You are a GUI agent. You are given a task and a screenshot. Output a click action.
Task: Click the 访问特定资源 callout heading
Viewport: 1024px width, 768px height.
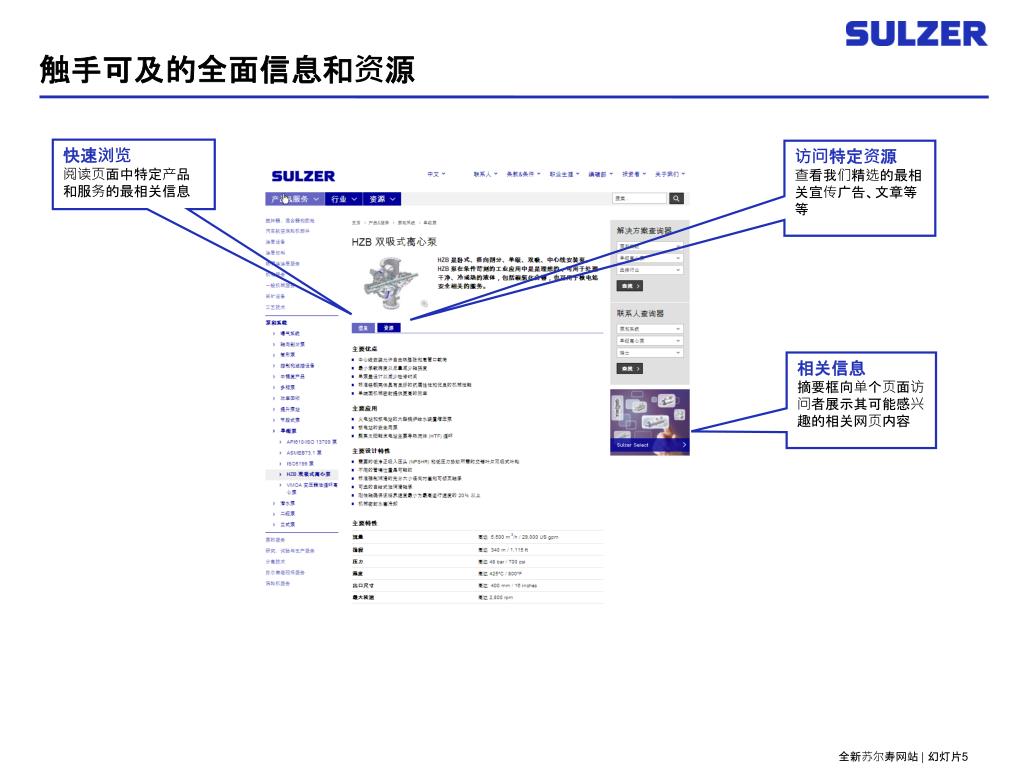pyautogui.click(x=846, y=157)
